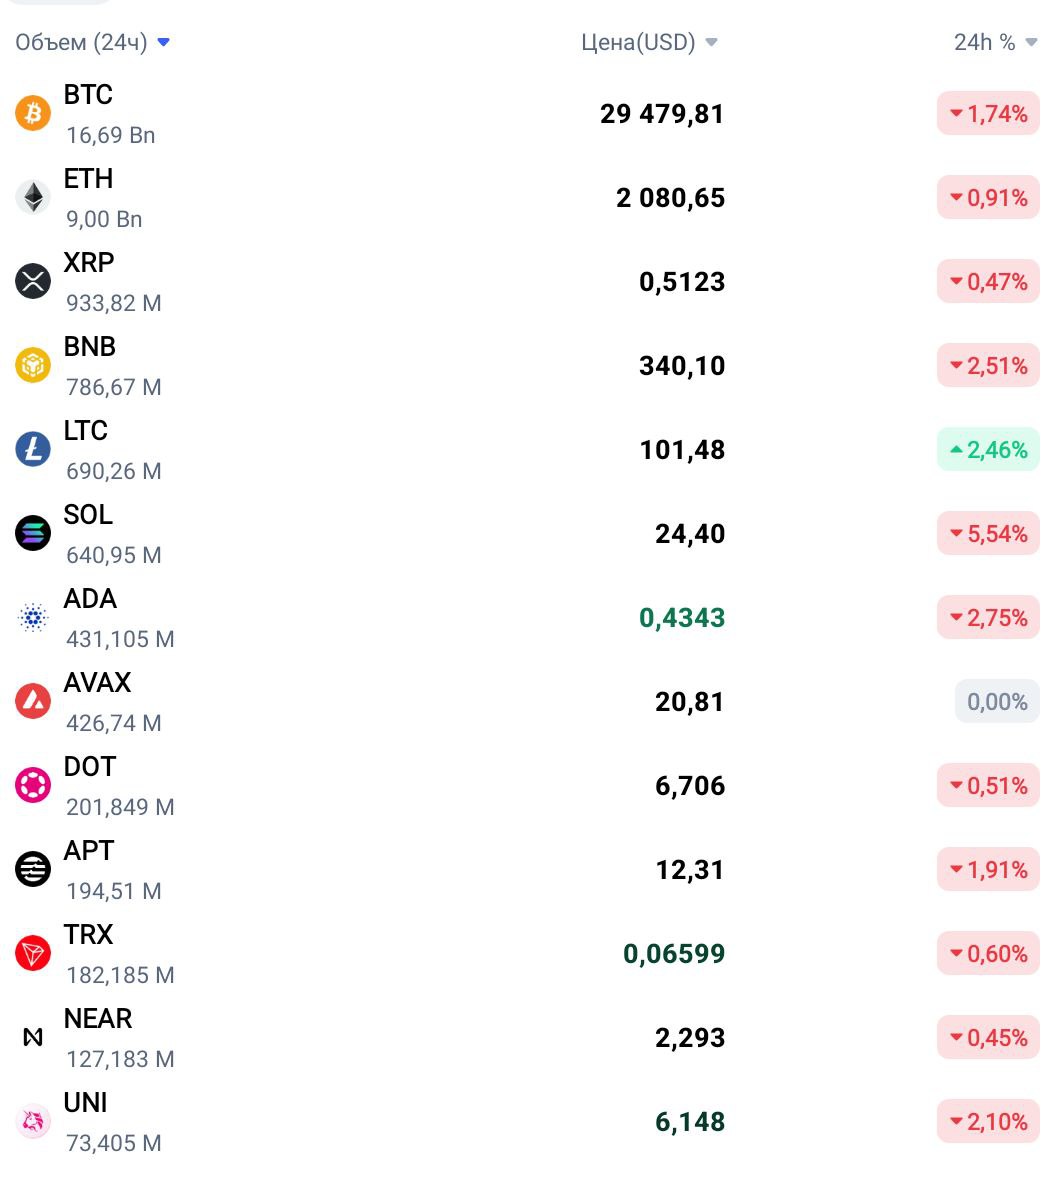
Task: Select the Tron TRX logo
Action: 33,954
